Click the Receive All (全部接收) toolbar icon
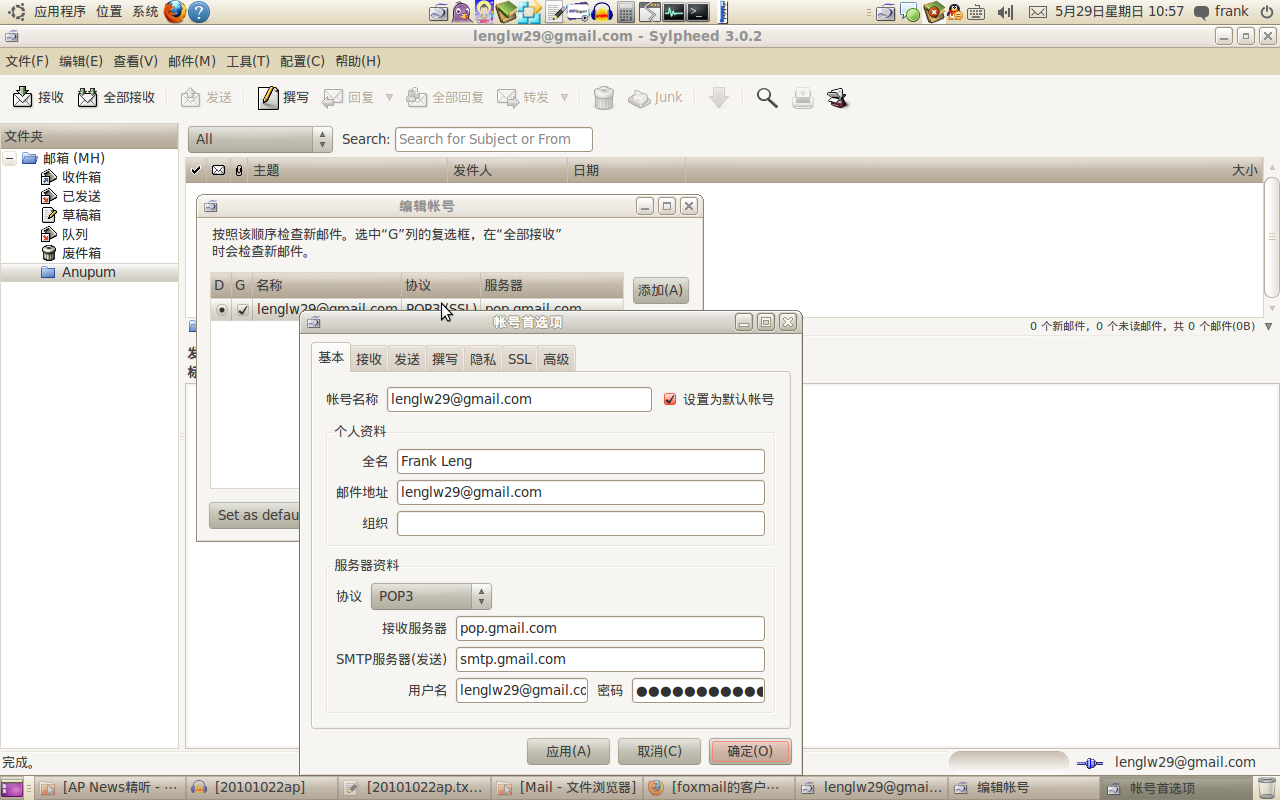 pyautogui.click(x=88, y=98)
